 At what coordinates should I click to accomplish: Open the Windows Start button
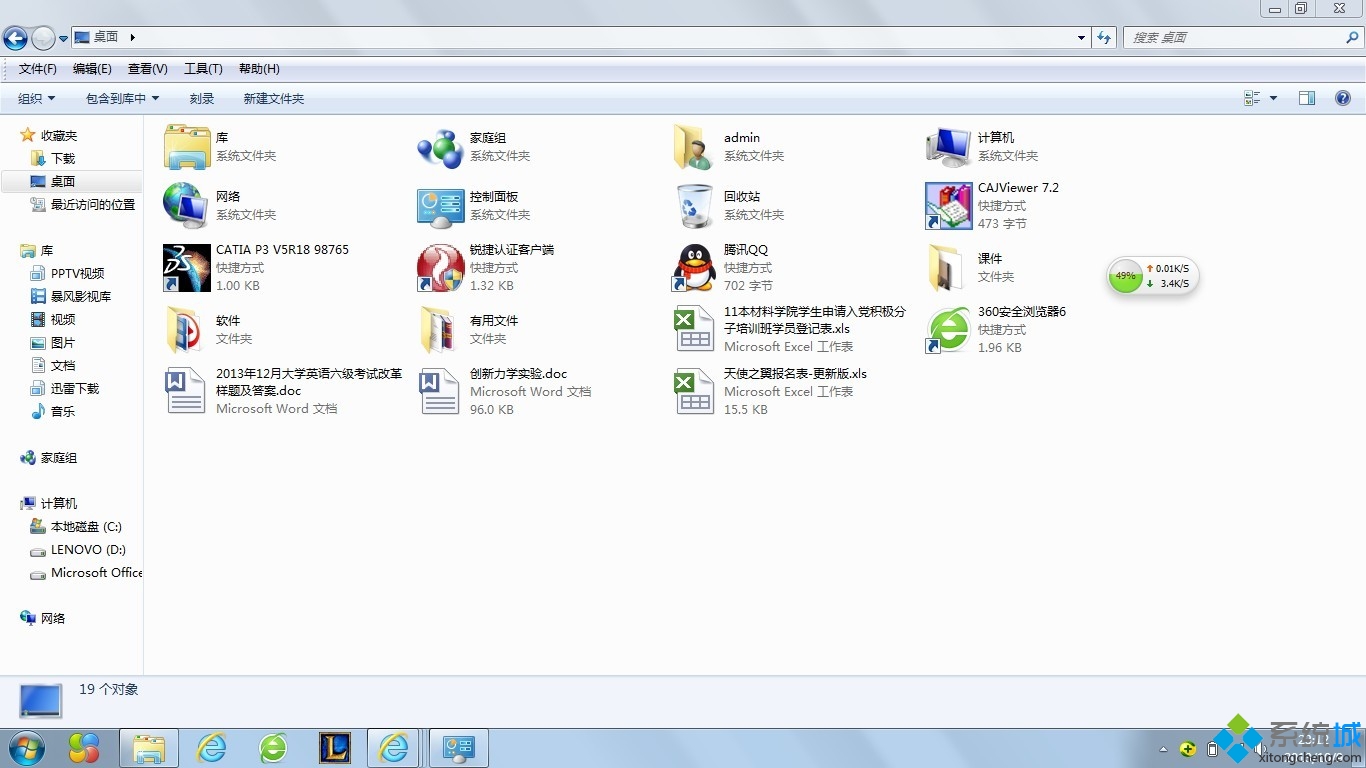26,748
